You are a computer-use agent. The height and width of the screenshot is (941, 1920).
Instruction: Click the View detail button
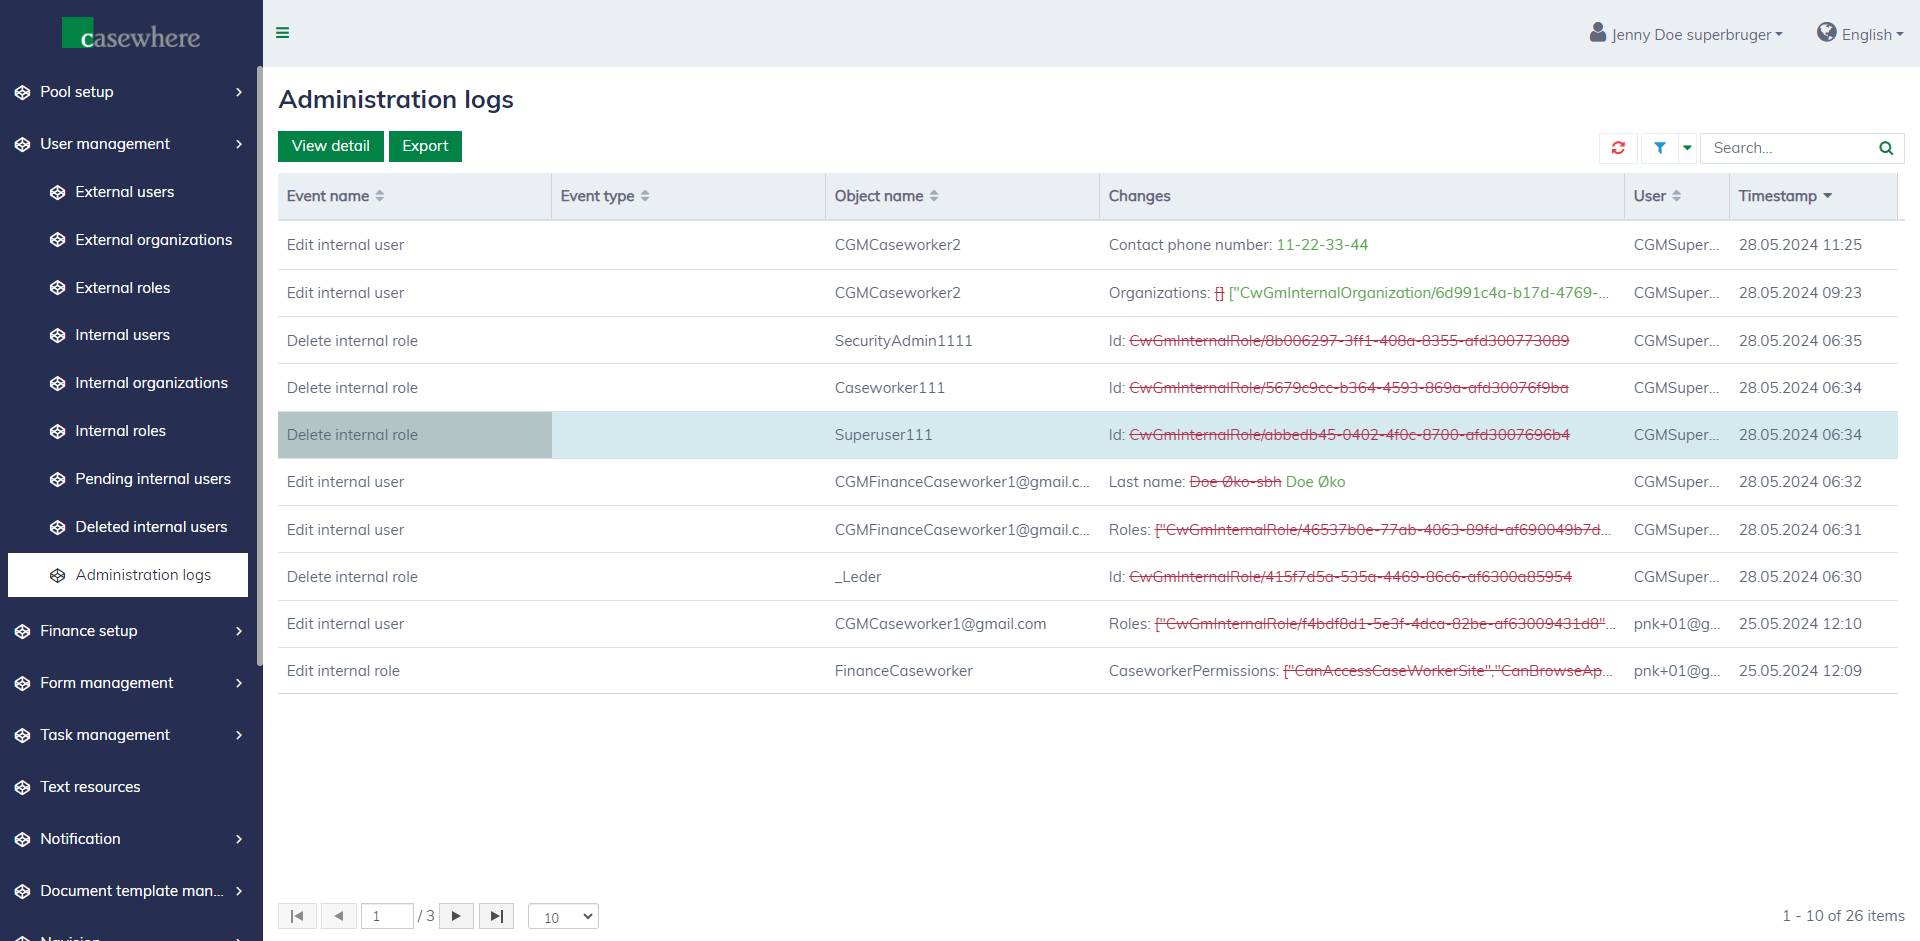pyautogui.click(x=330, y=146)
